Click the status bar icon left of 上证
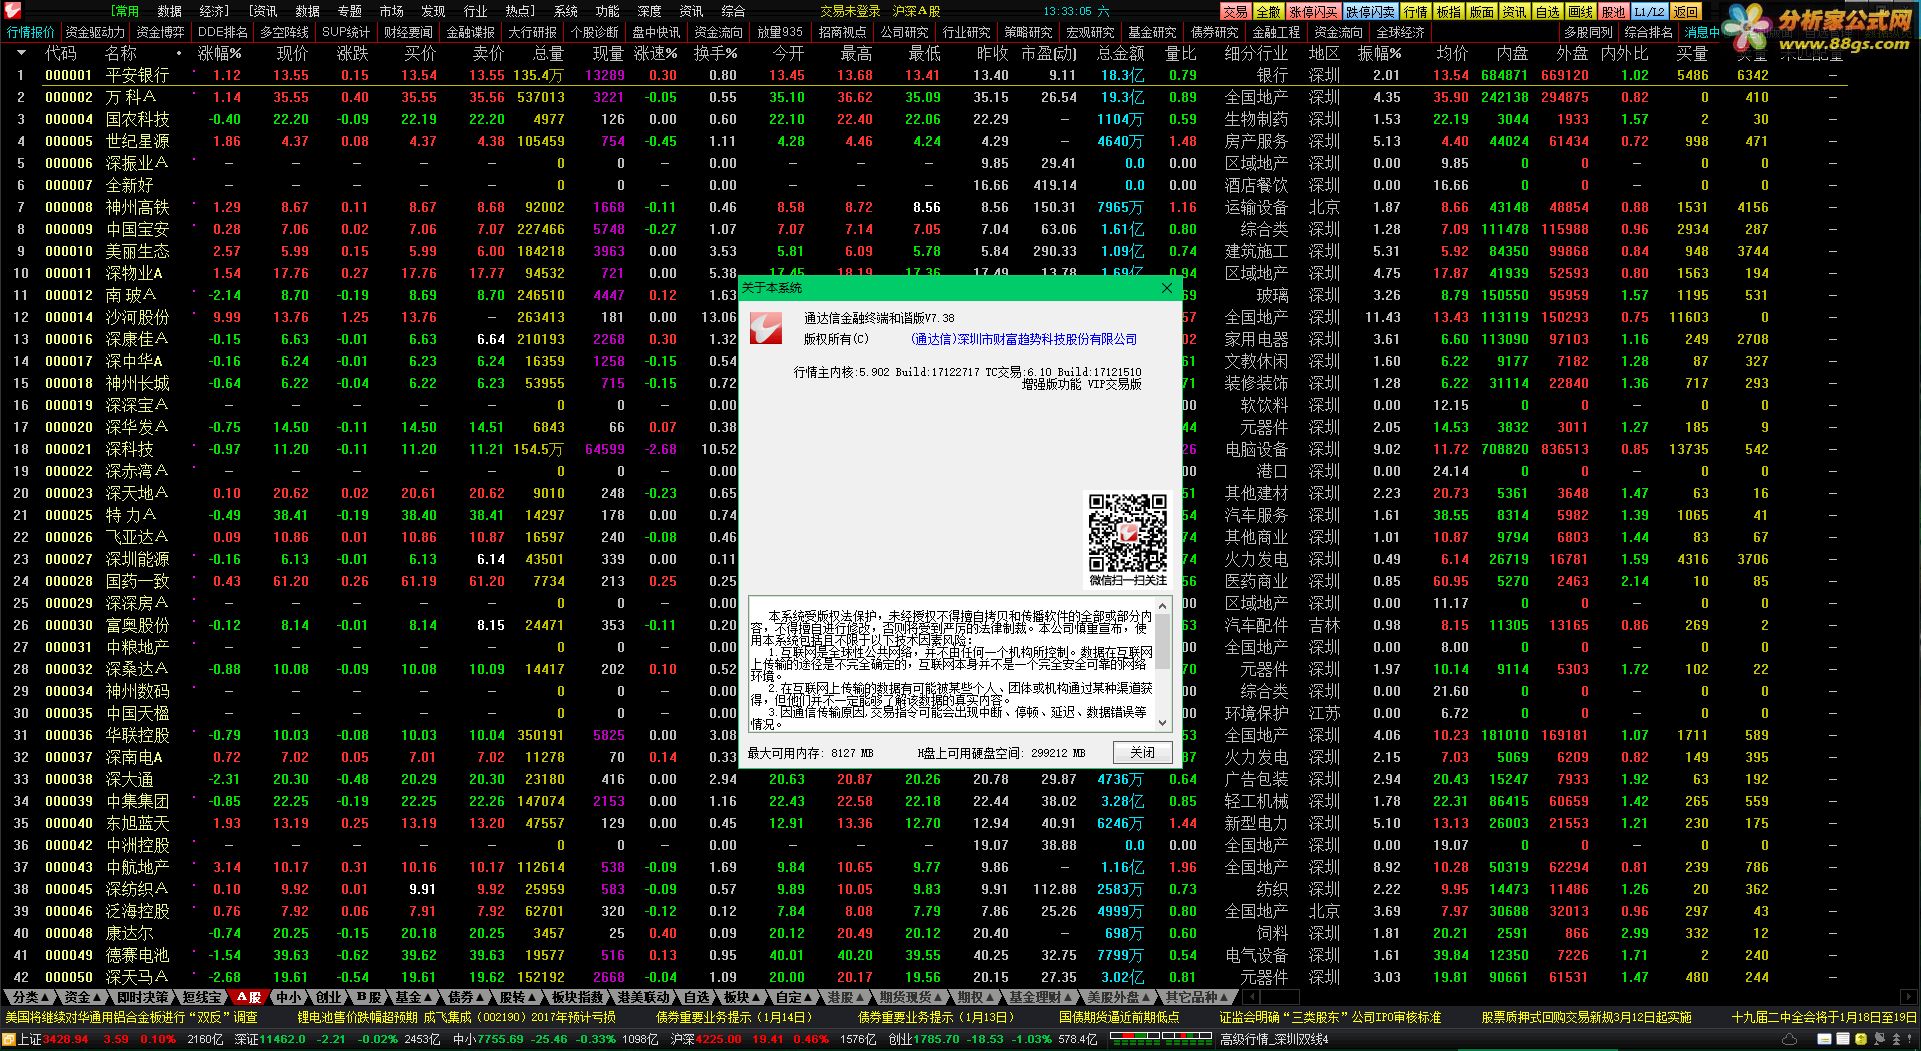The width and height of the screenshot is (1921, 1051). click(8, 1039)
